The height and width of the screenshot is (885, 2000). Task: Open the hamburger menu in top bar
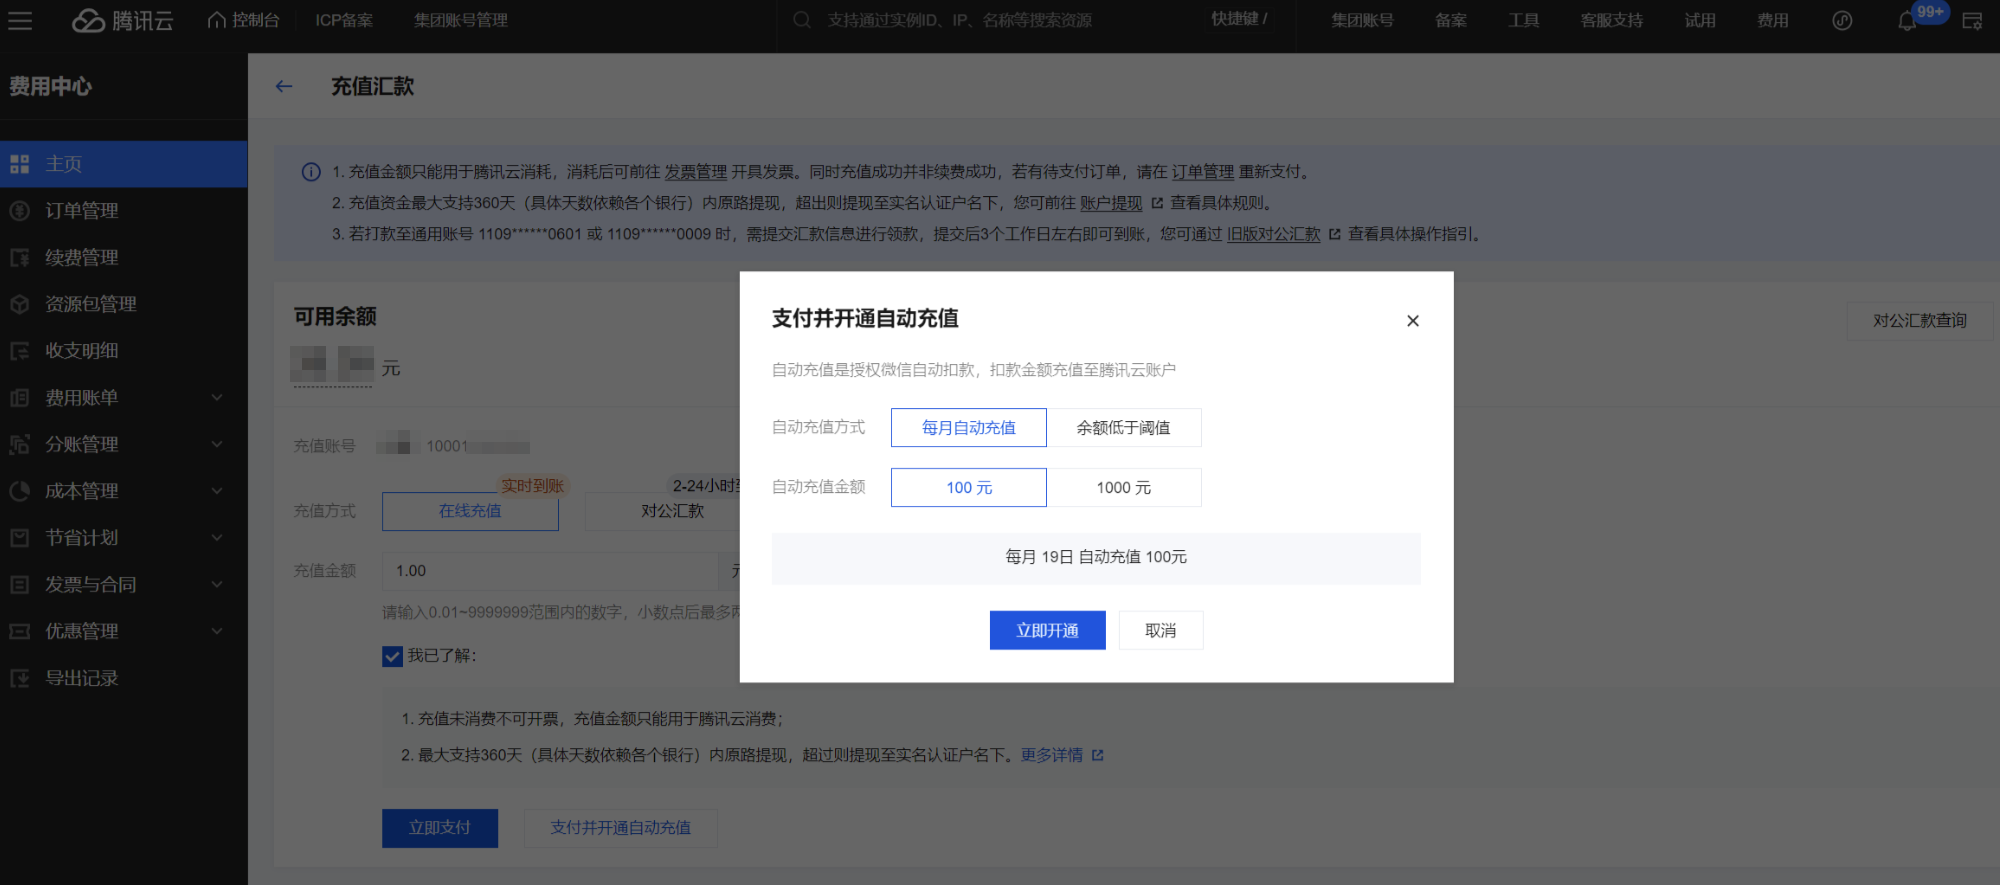click(20, 21)
